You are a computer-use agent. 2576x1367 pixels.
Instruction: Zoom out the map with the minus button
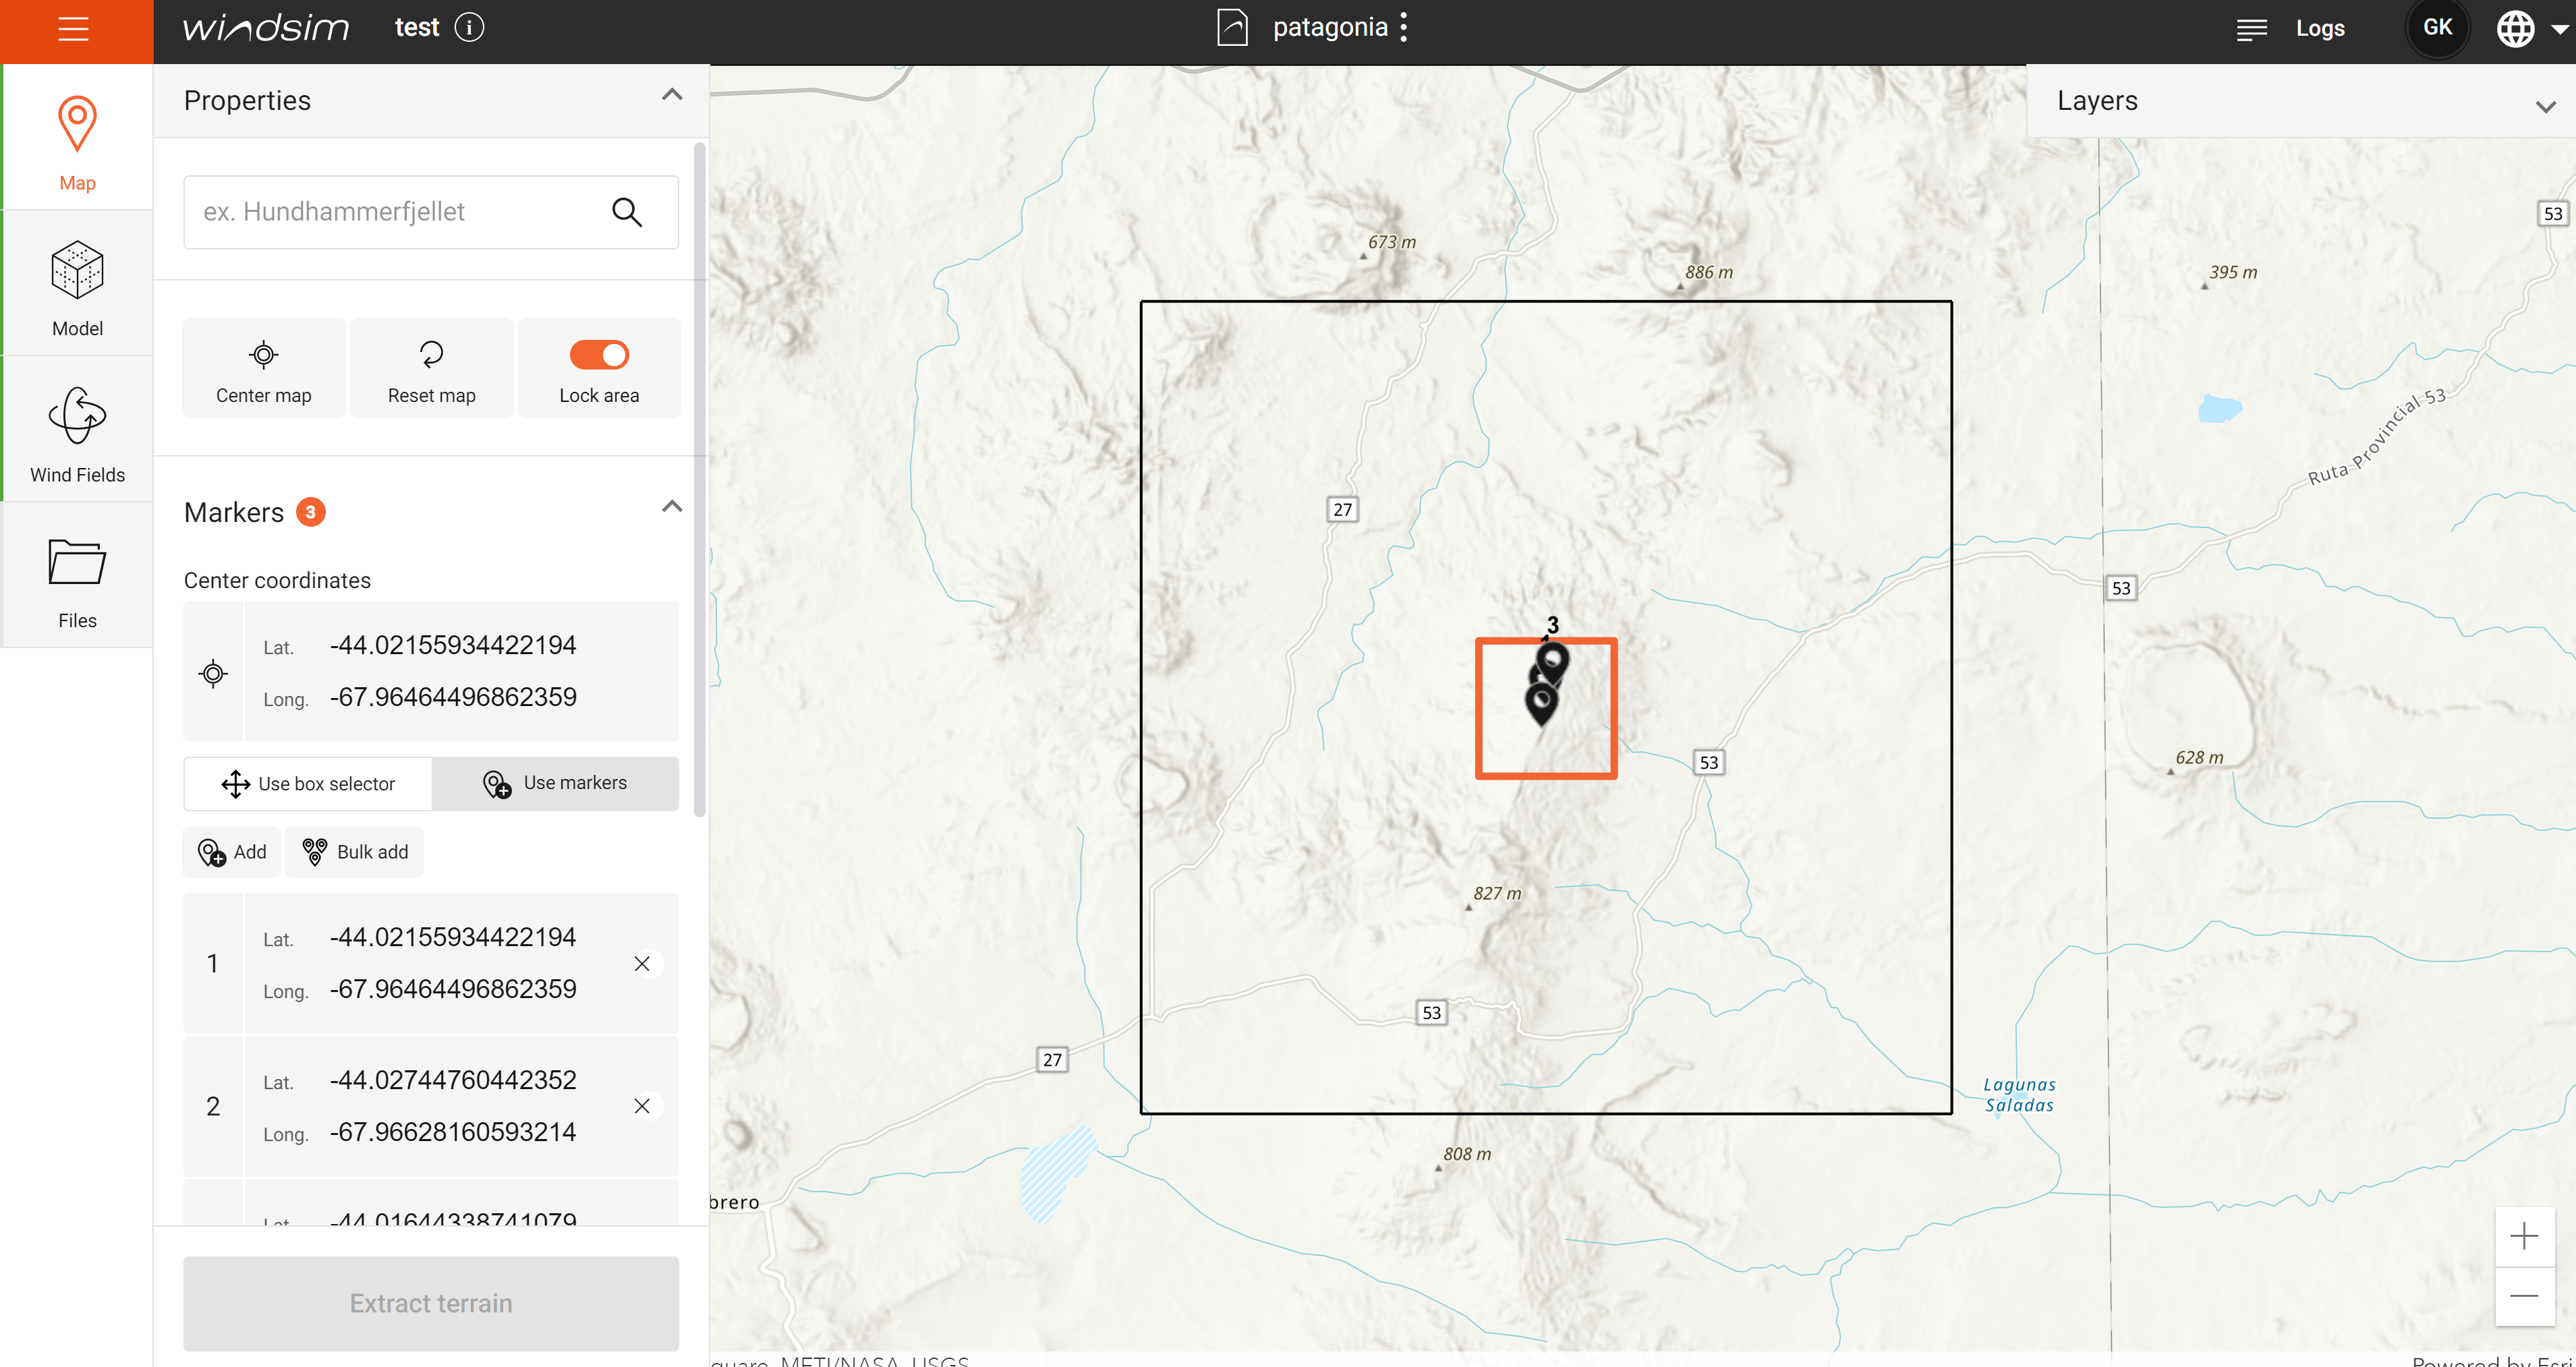pos(2523,1295)
